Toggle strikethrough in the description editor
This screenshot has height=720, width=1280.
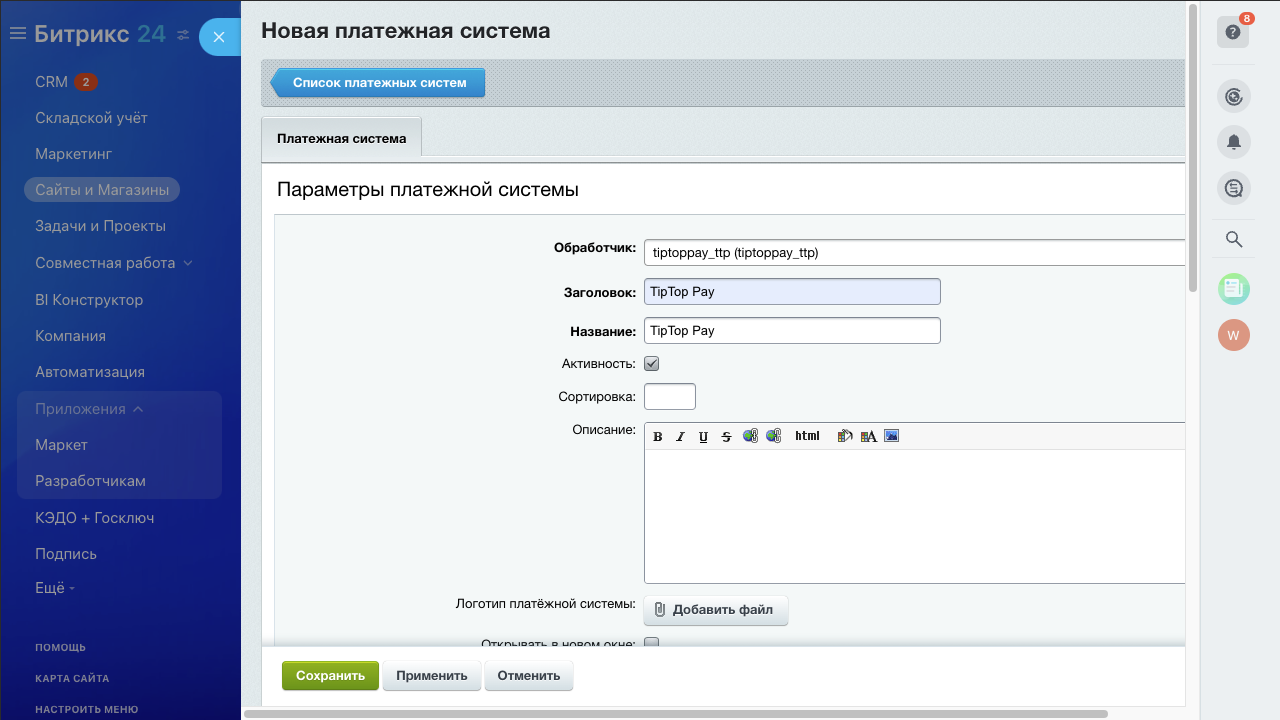[x=726, y=436]
